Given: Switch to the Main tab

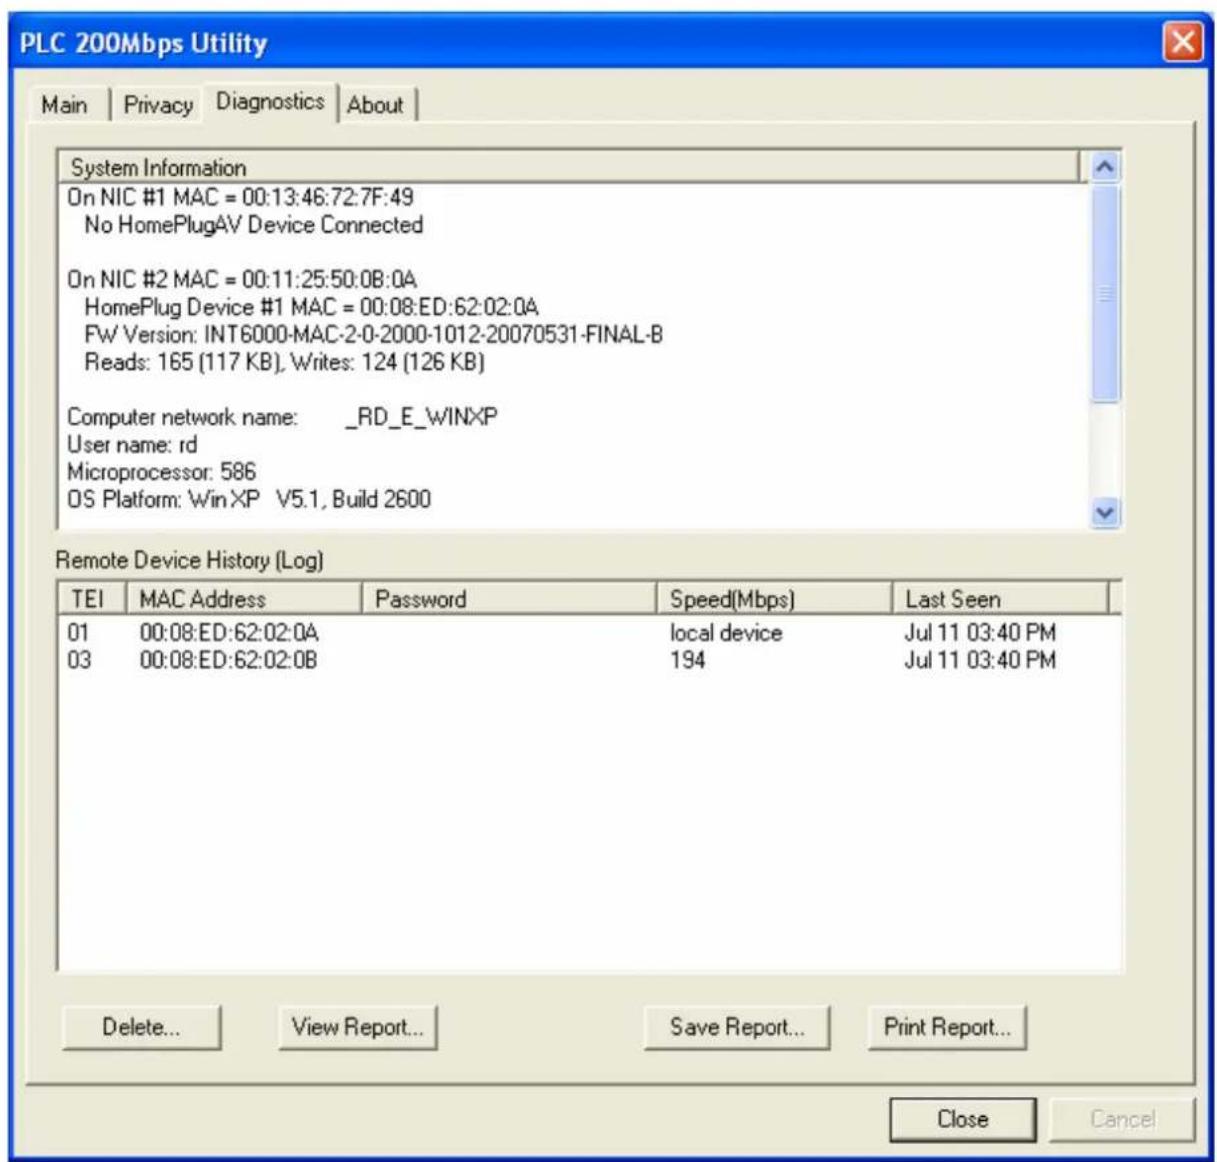Looking at the screenshot, I should tap(65, 104).
